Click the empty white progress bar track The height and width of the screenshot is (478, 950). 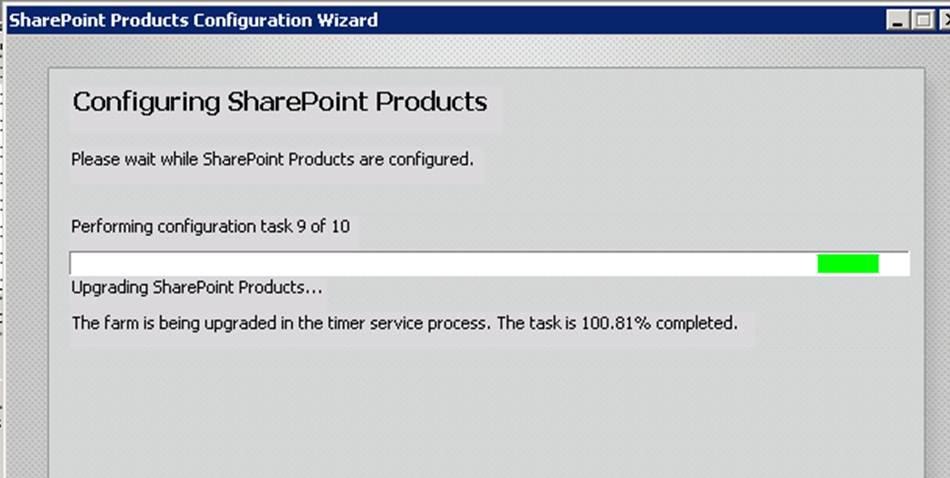[440, 264]
